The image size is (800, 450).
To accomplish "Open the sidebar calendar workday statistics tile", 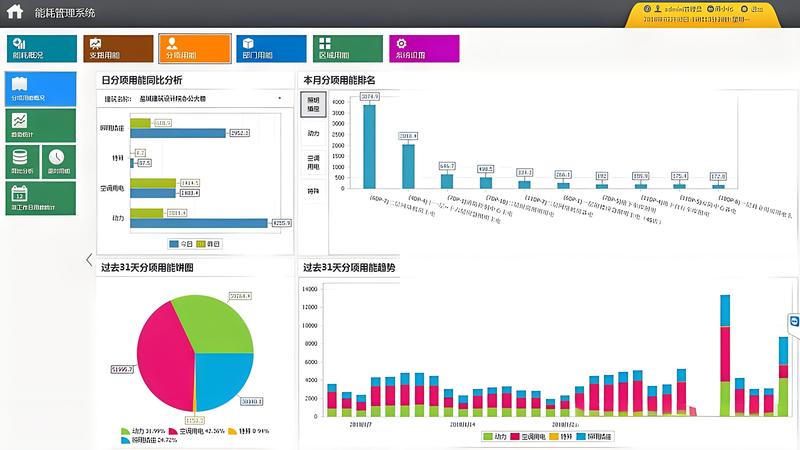I will (x=39, y=196).
